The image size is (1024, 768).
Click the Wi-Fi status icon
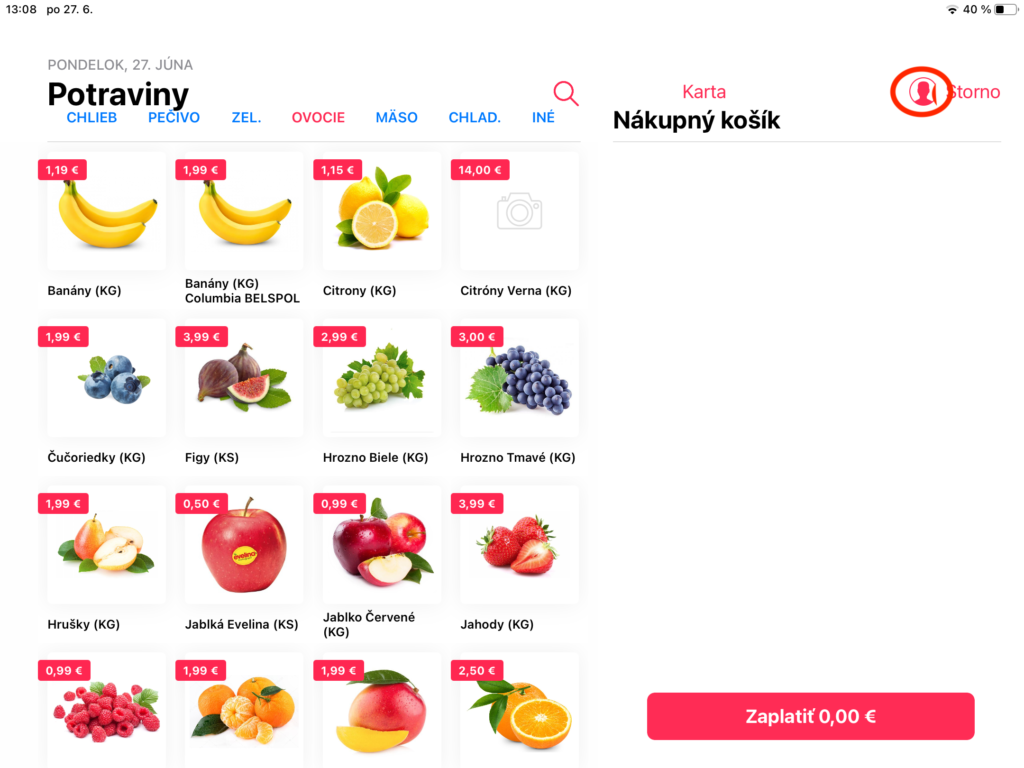tap(952, 10)
